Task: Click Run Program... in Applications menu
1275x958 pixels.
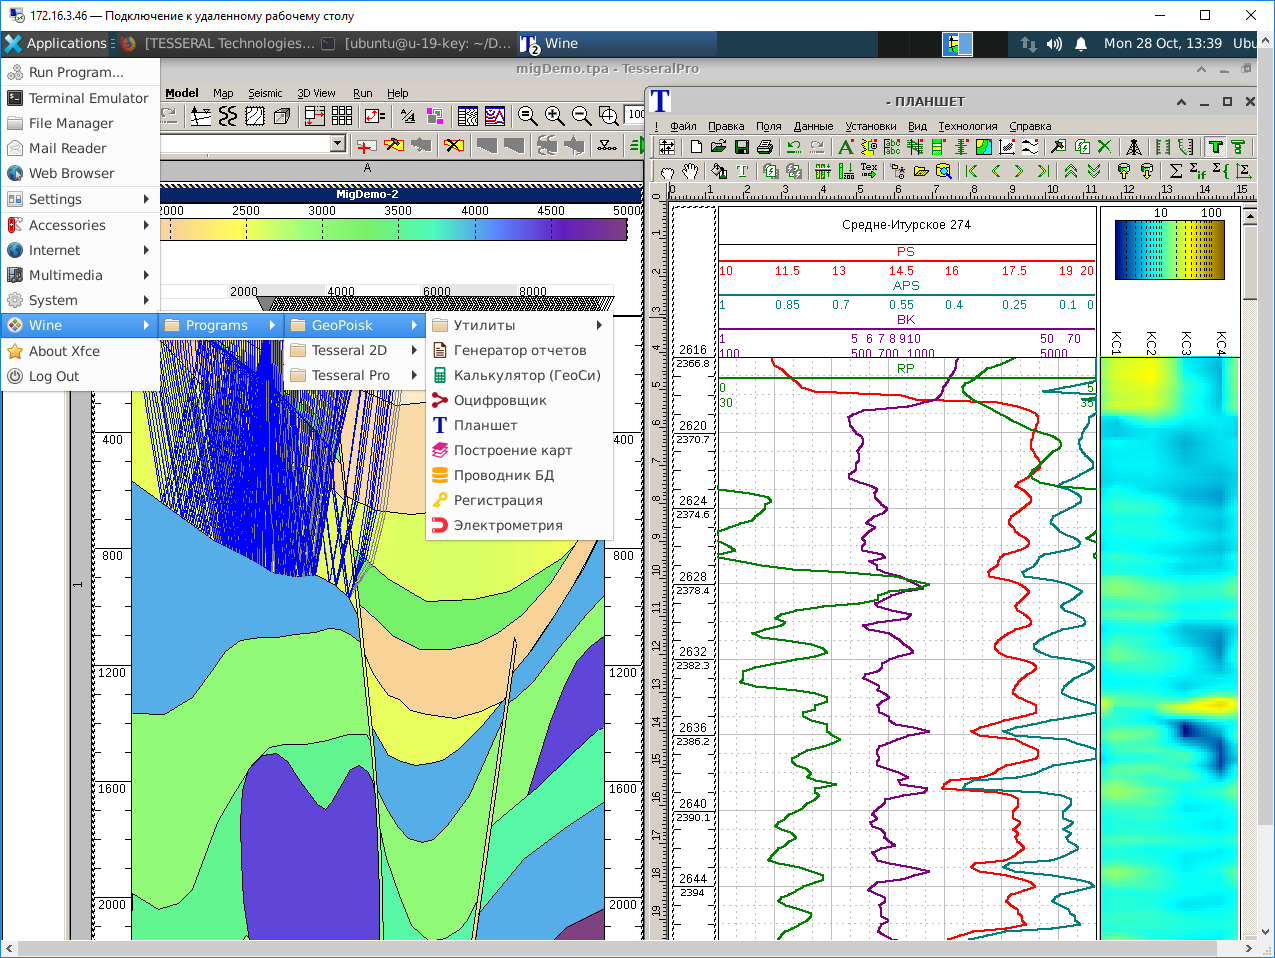Action: (80, 72)
